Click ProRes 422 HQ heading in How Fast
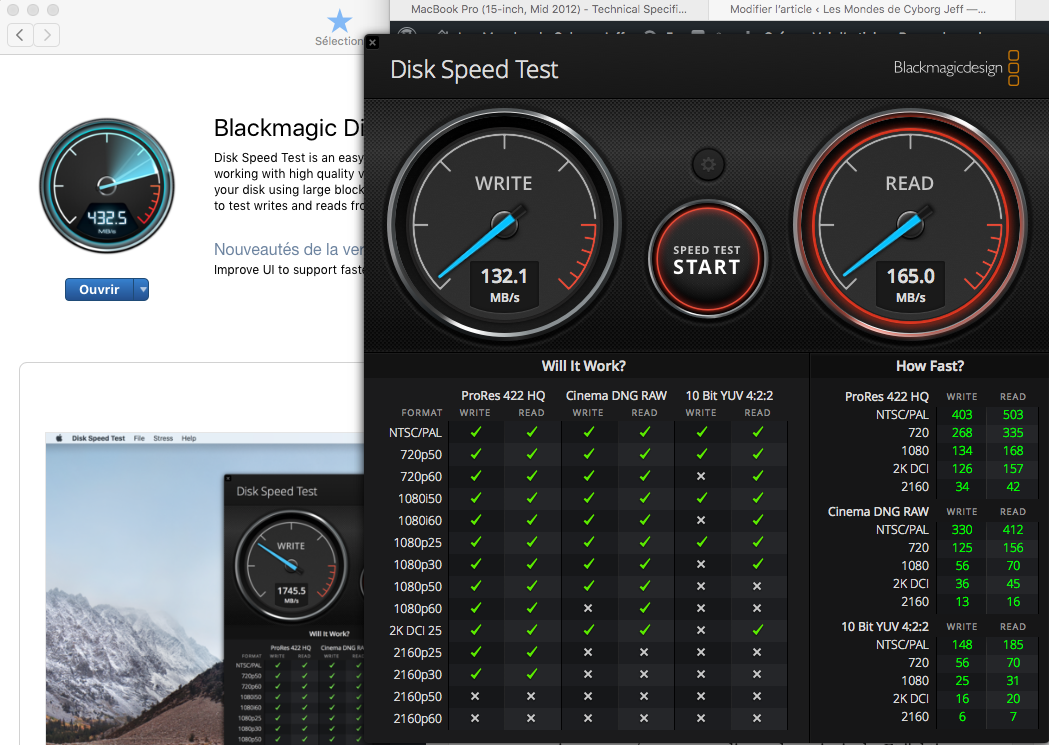Image resolution: width=1049 pixels, height=745 pixels. tap(886, 397)
